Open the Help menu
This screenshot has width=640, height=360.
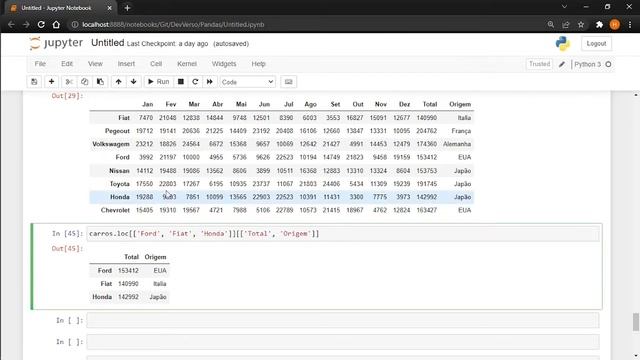258,64
